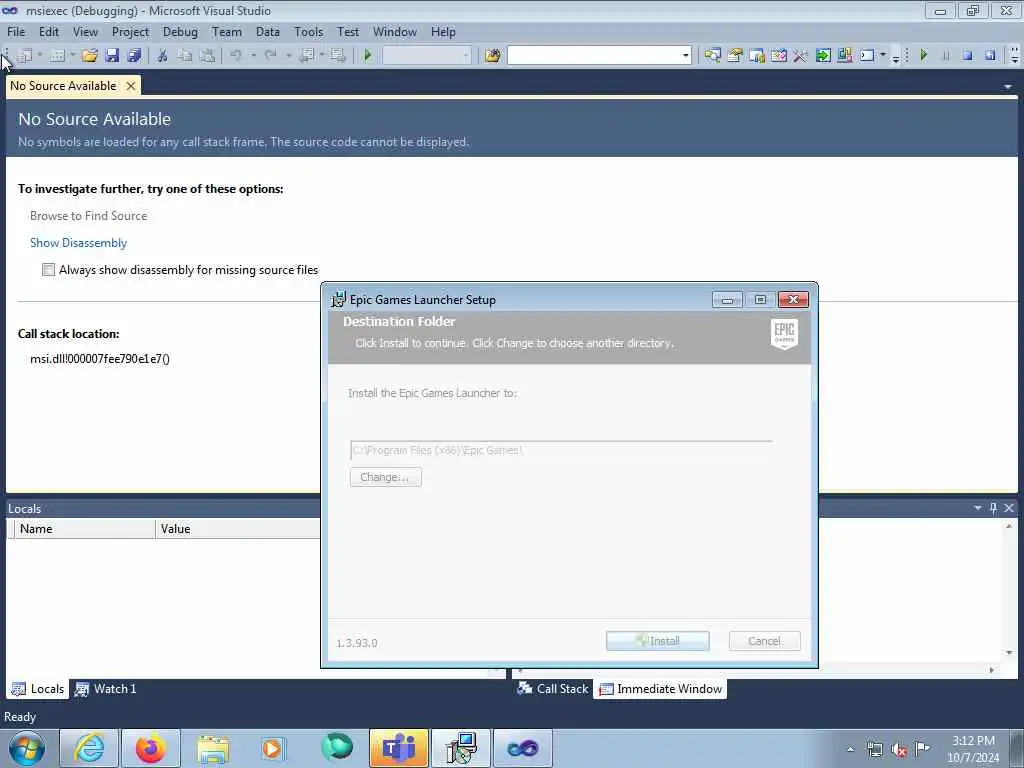Click the Extension Manager icon
The image size is (1024, 768).
[x=844, y=56]
